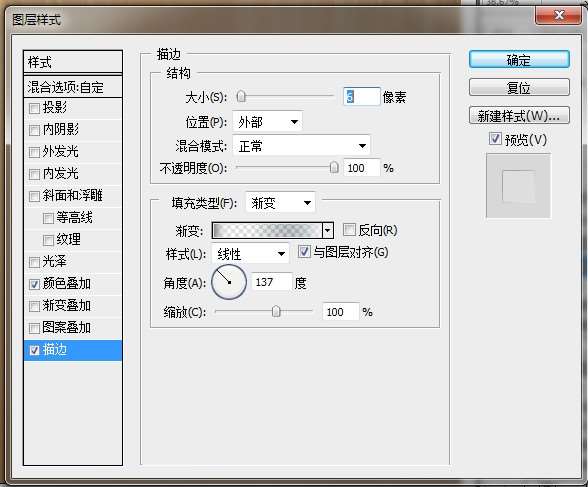Disable the 颜色叠加 checkbox
The height and width of the screenshot is (487, 588).
click(x=34, y=284)
